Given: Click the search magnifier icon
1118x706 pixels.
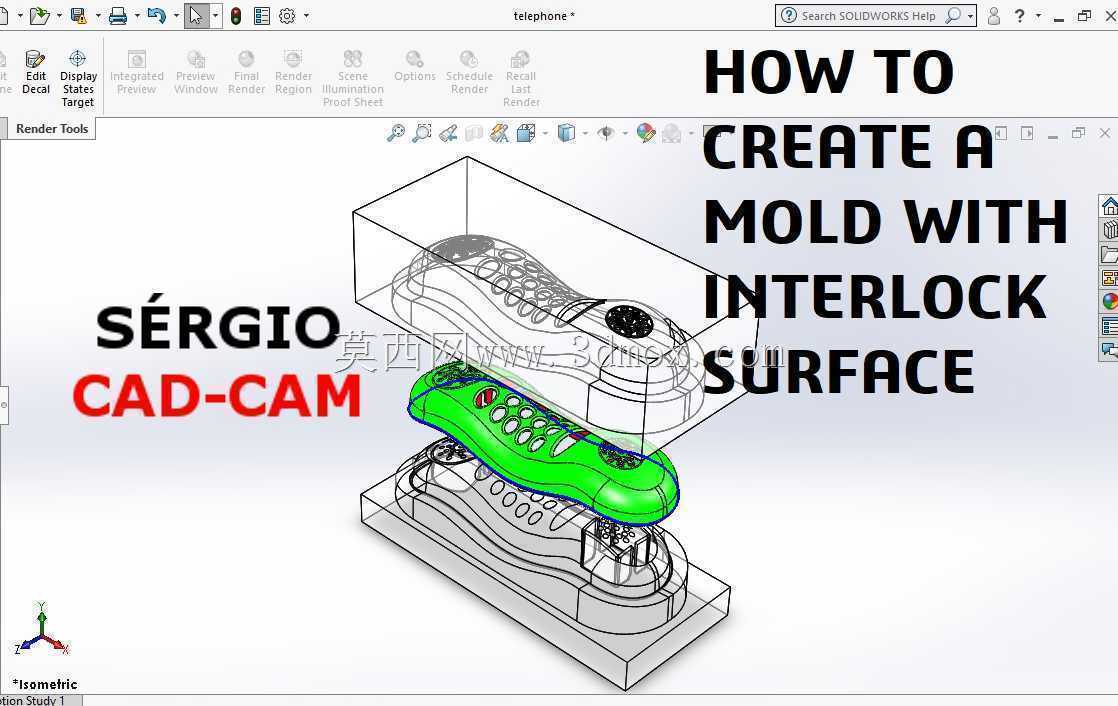Looking at the screenshot, I should coord(953,16).
